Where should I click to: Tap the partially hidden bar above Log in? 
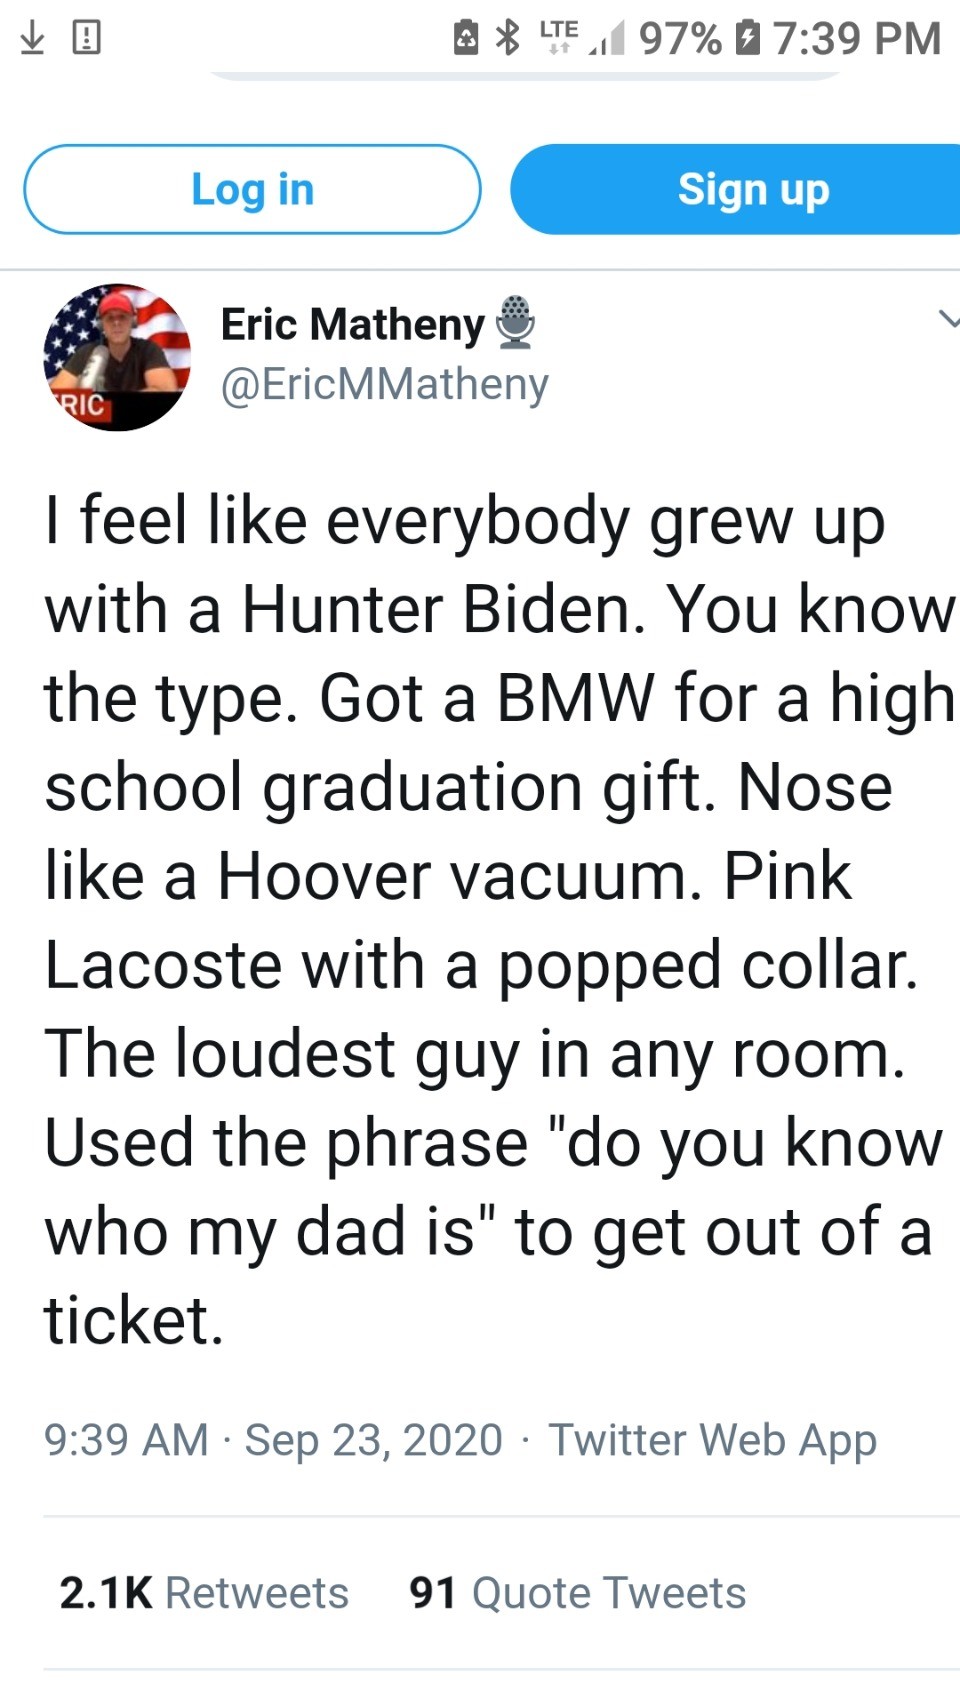(525, 75)
